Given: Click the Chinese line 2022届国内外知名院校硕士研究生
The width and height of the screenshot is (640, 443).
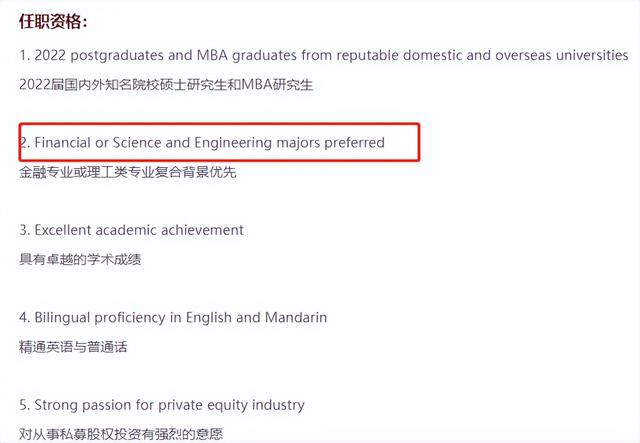Looking at the screenshot, I should pos(166,85).
